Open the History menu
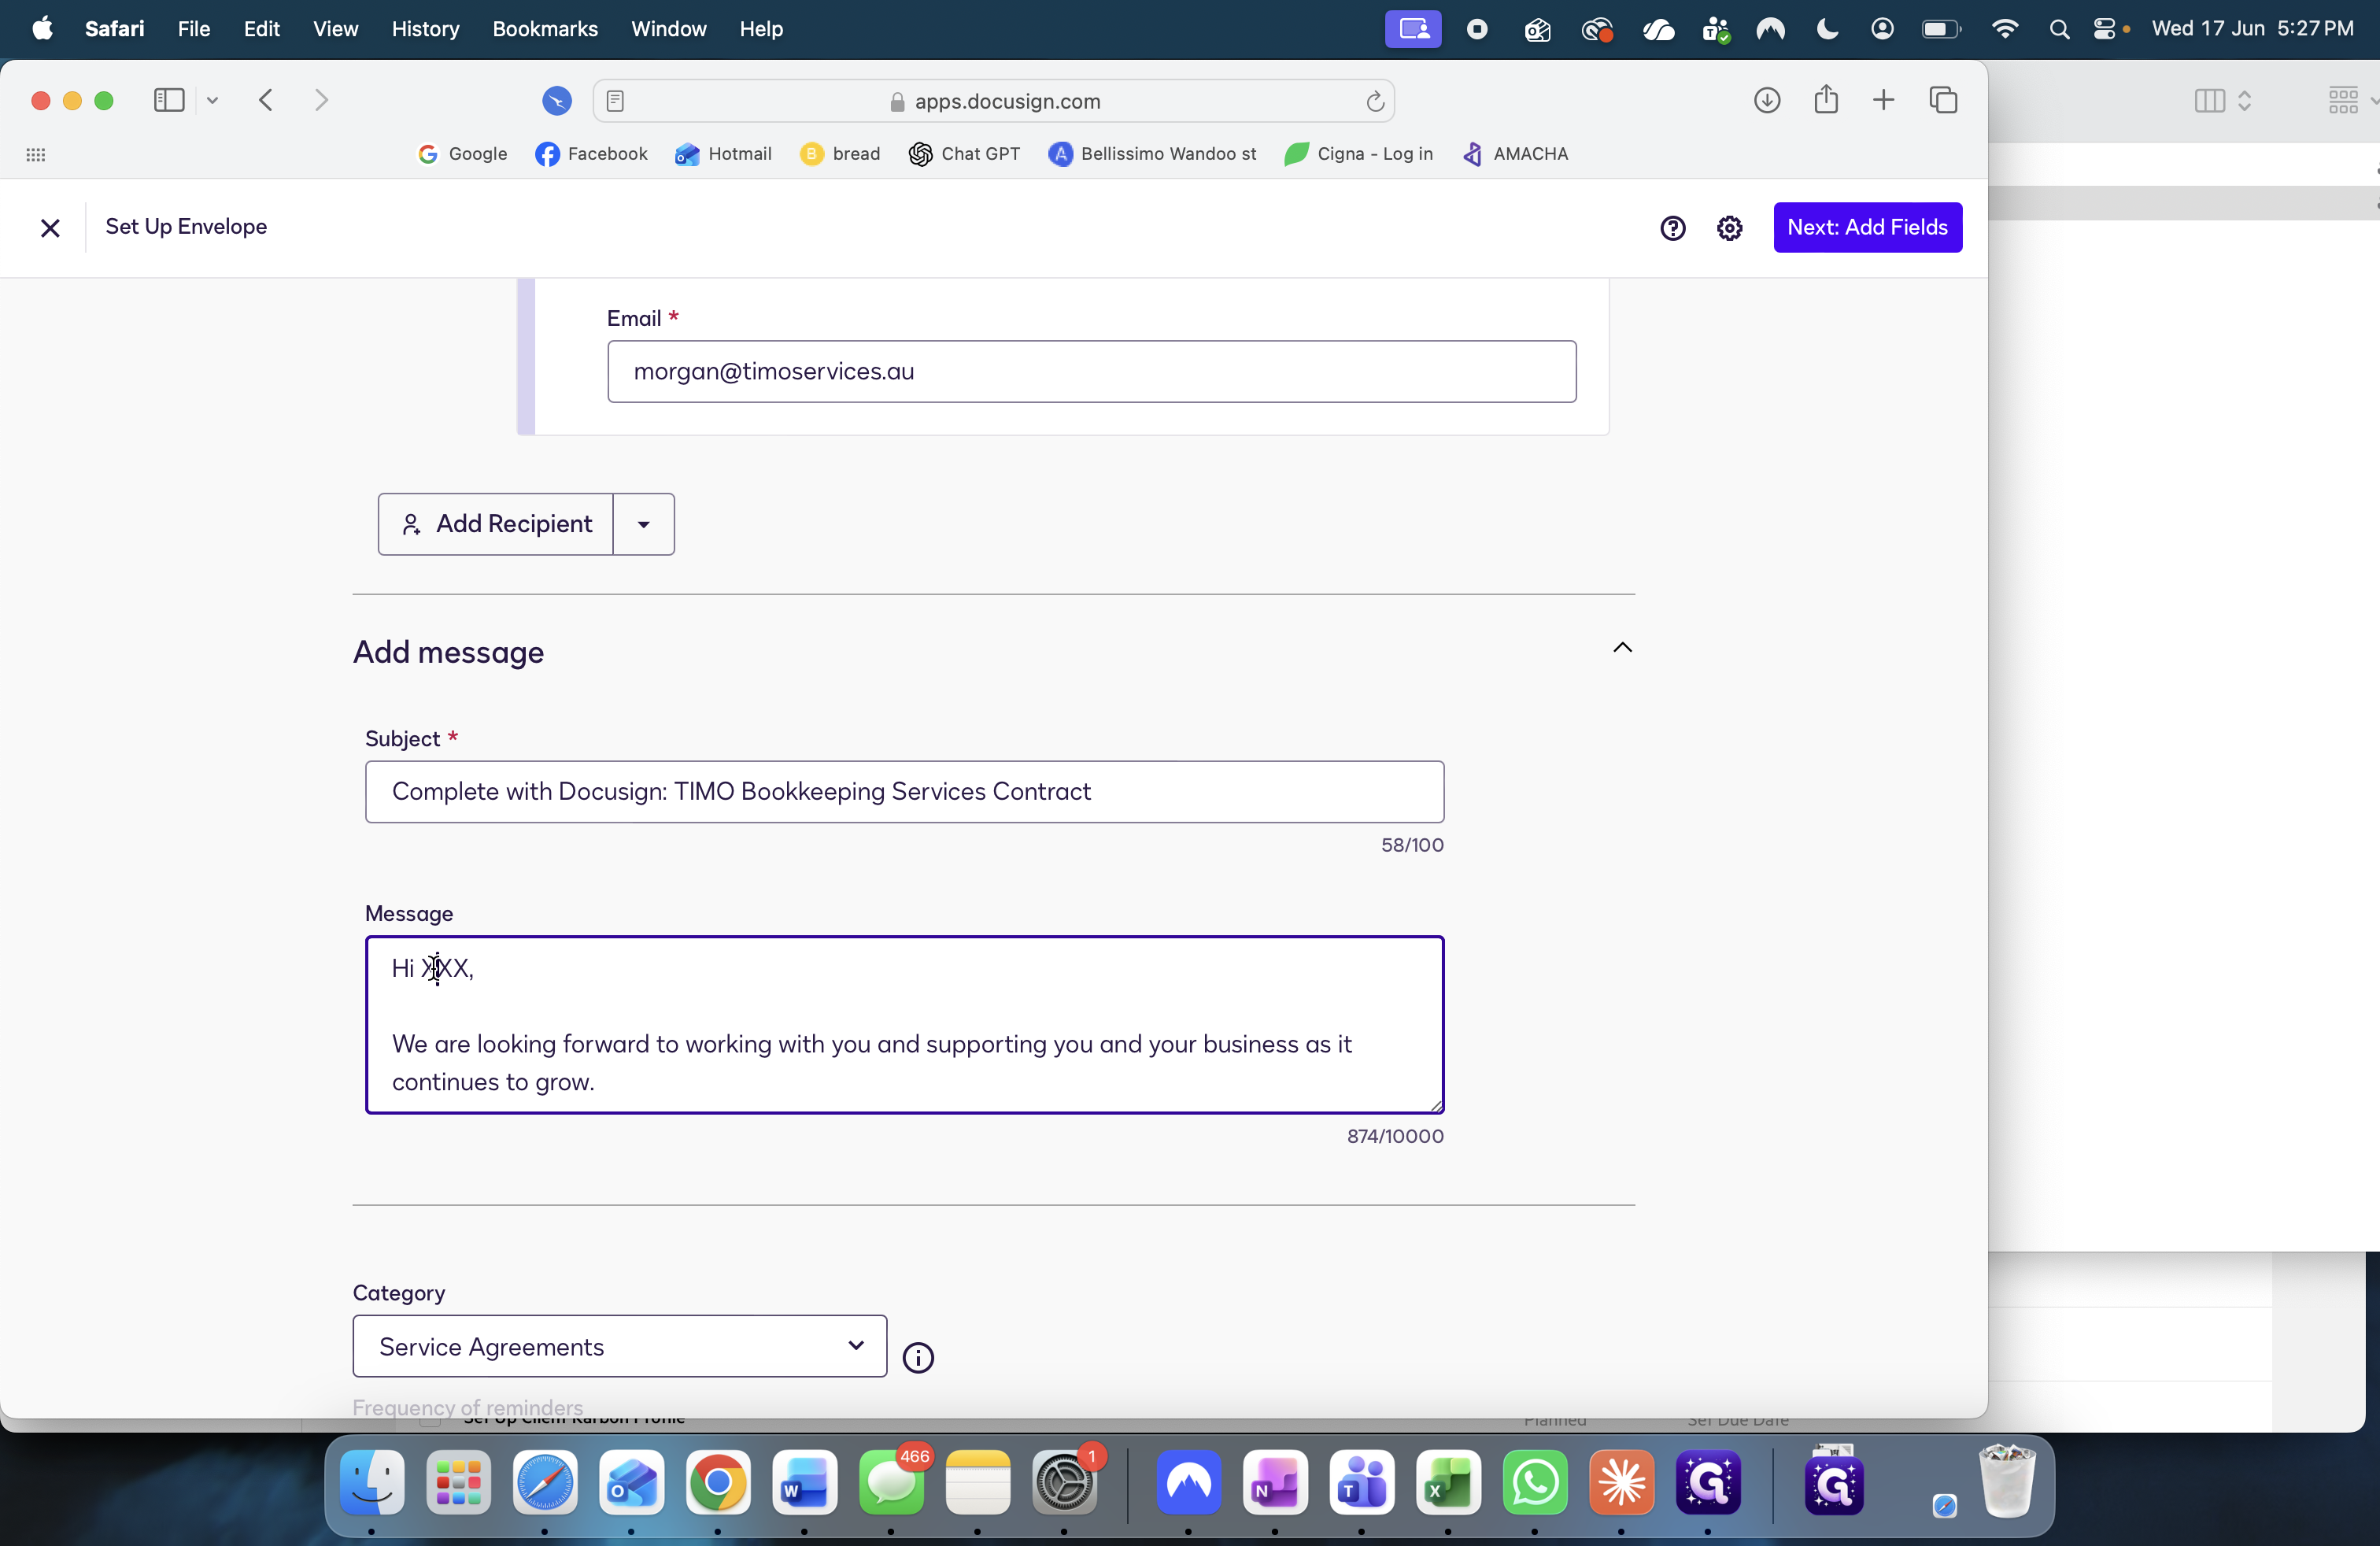This screenshot has height=1546, width=2380. point(425,28)
